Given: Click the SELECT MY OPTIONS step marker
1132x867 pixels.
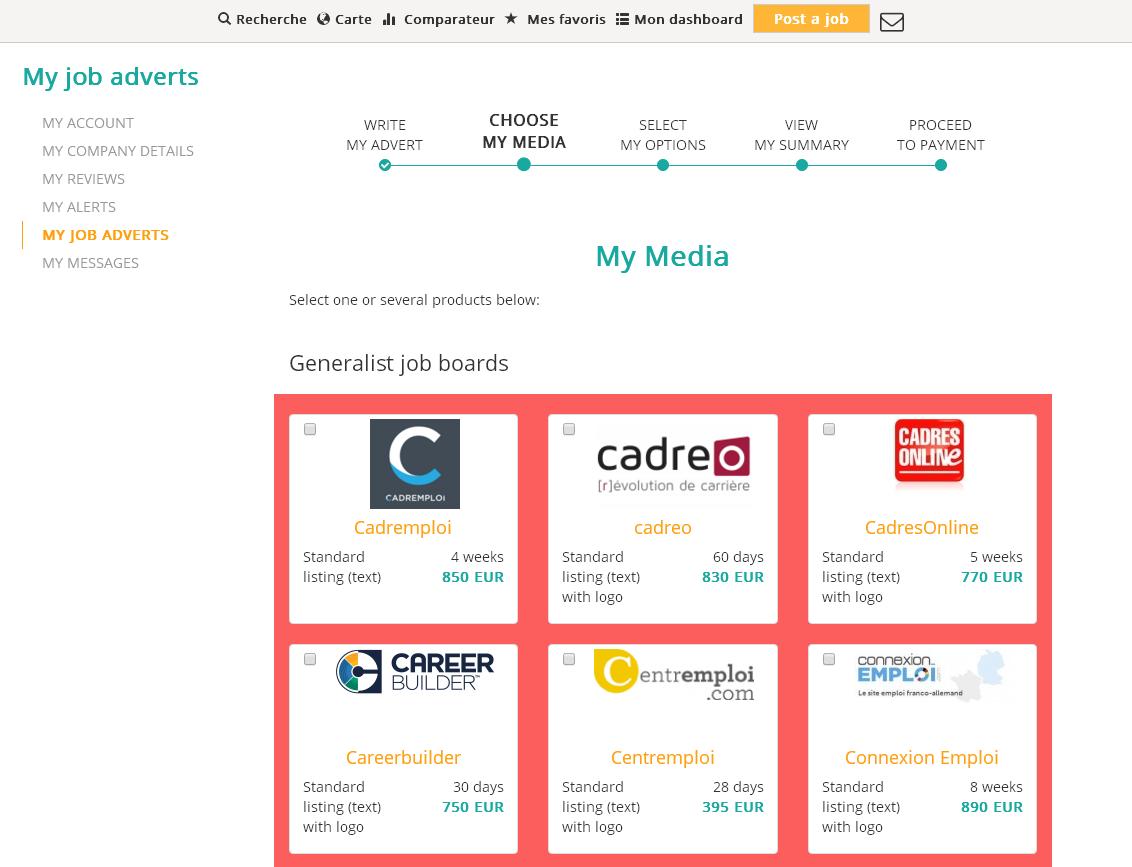Looking at the screenshot, I should (663, 165).
